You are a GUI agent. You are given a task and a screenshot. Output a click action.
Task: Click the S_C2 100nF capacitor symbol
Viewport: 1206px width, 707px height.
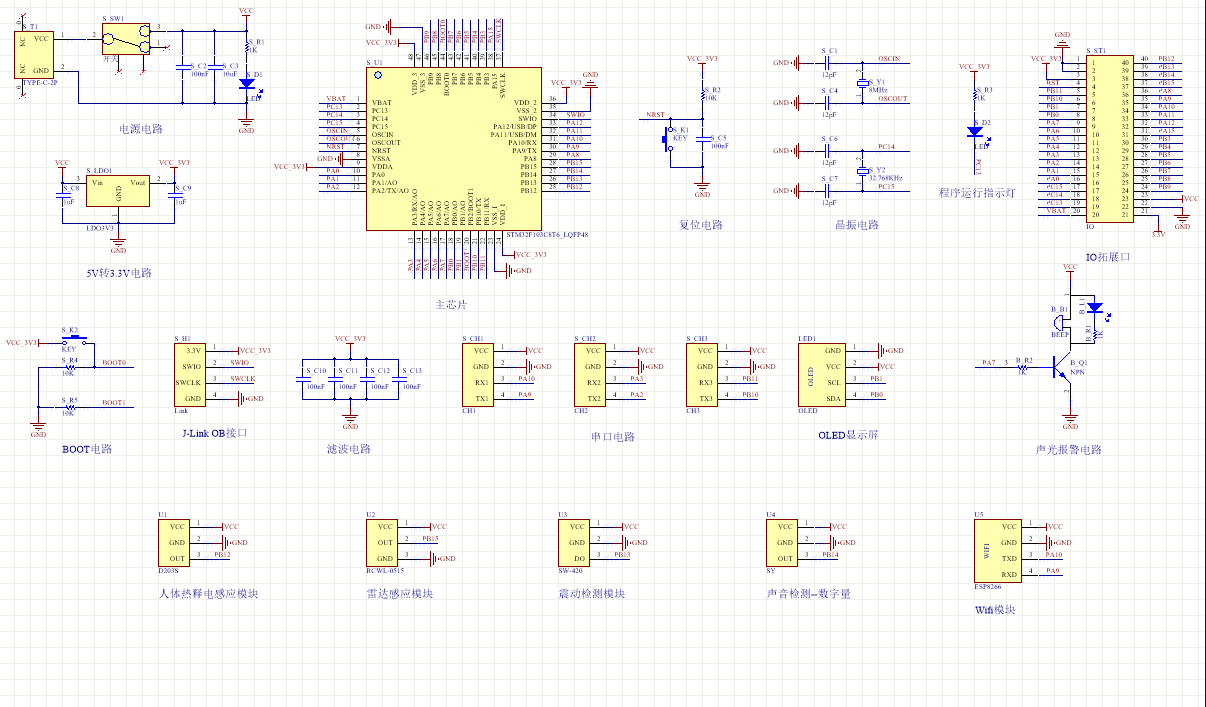pos(183,67)
